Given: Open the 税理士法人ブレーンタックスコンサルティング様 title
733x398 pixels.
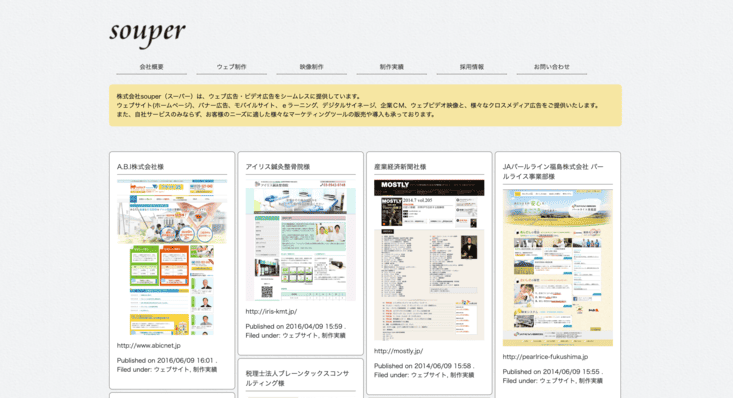Looking at the screenshot, I should pyautogui.click(x=297, y=378).
